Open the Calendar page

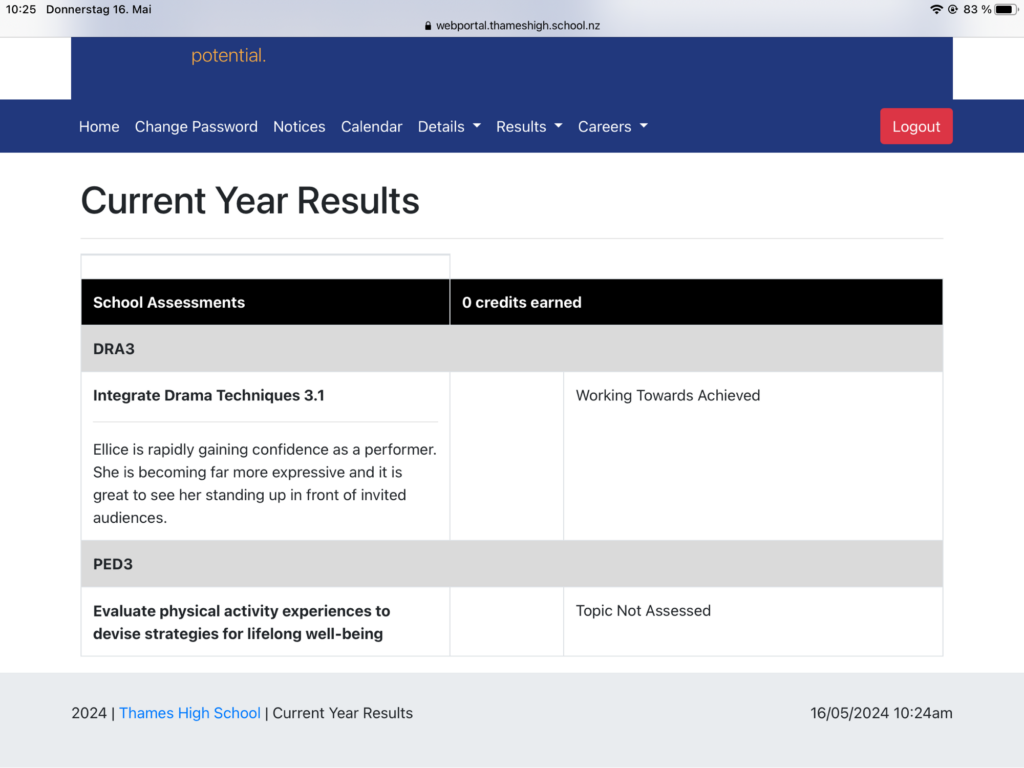tap(371, 127)
